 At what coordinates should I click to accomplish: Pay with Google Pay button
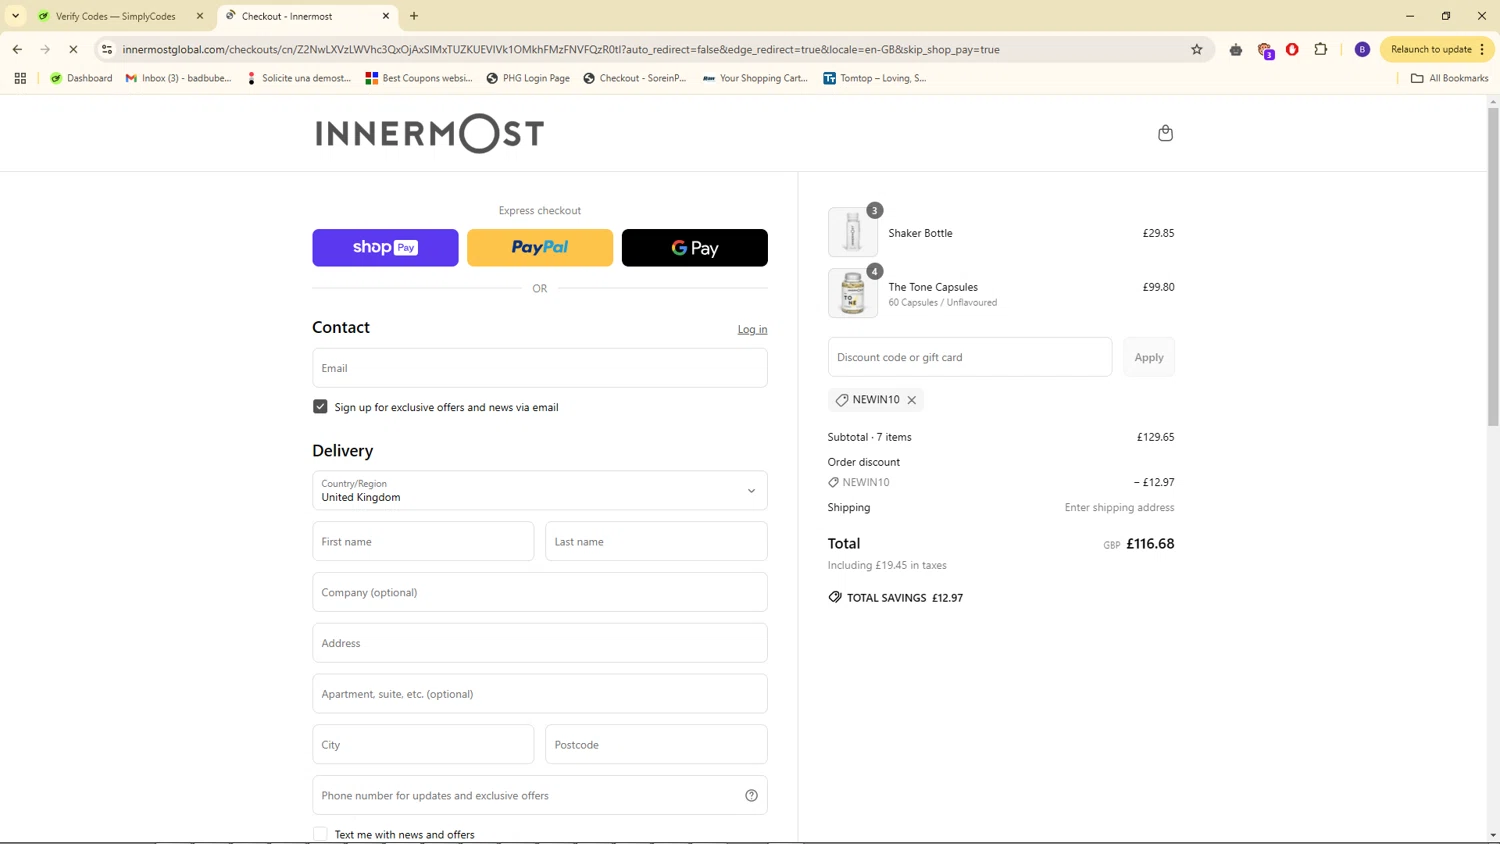point(695,248)
